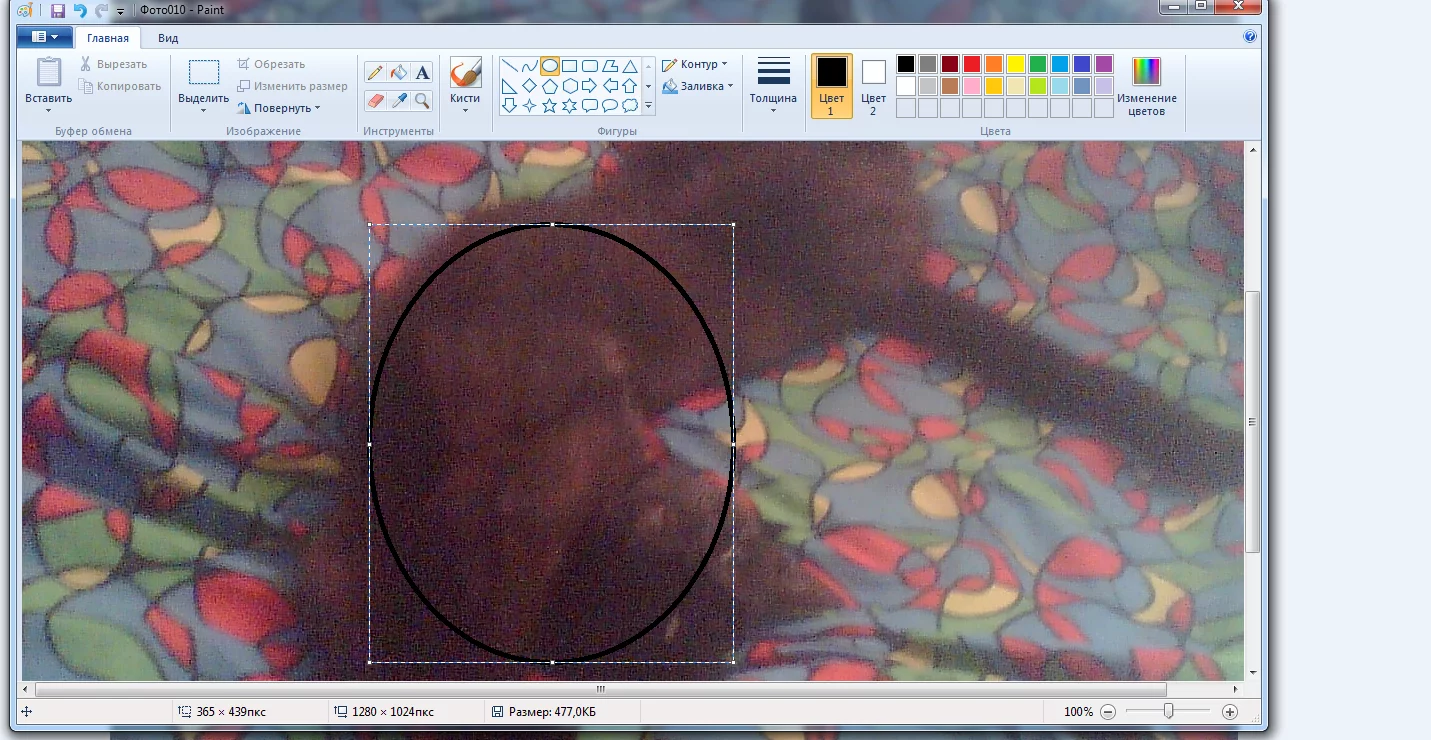The height and width of the screenshot is (740, 1431).
Task: Open the blue Paint file menu button
Action: pyautogui.click(x=45, y=37)
